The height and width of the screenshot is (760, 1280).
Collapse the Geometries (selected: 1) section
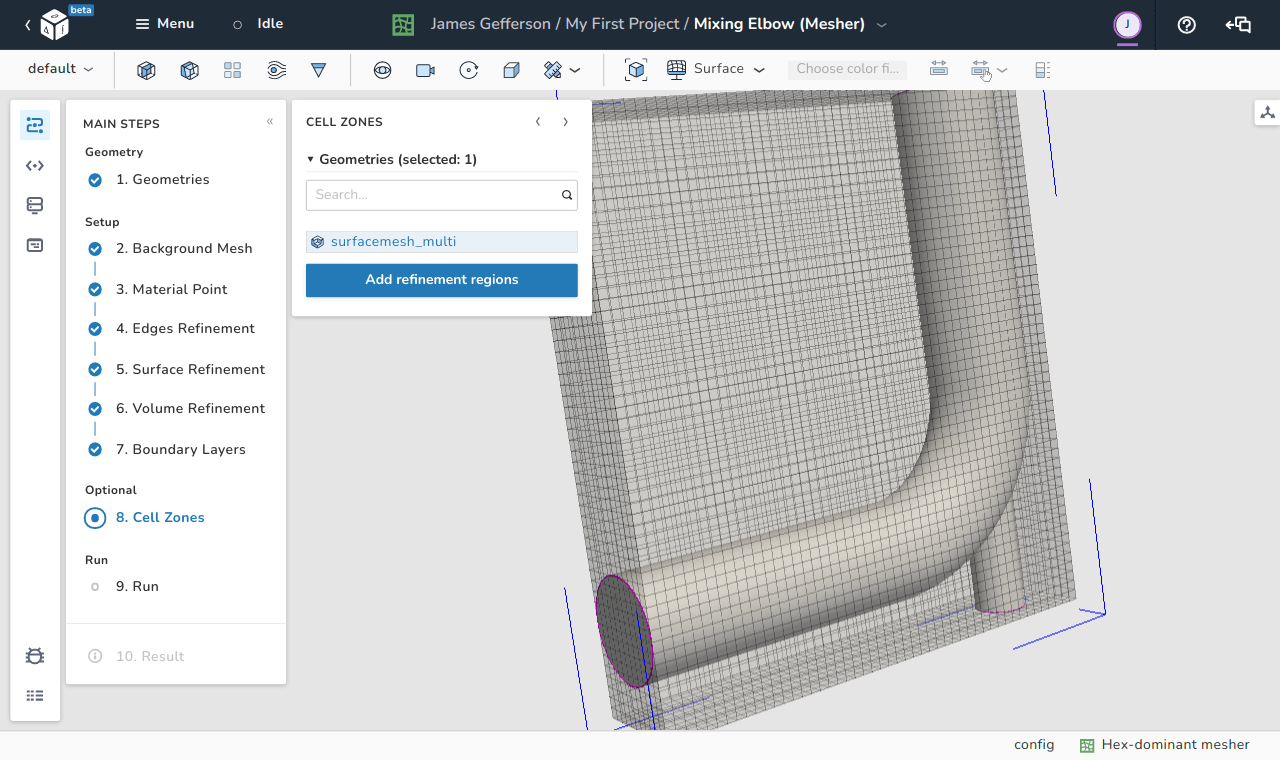point(391,159)
